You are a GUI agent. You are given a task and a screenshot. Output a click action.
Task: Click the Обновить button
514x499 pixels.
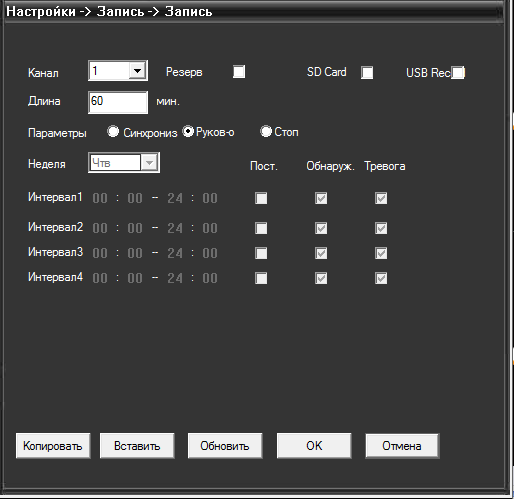pos(225,446)
